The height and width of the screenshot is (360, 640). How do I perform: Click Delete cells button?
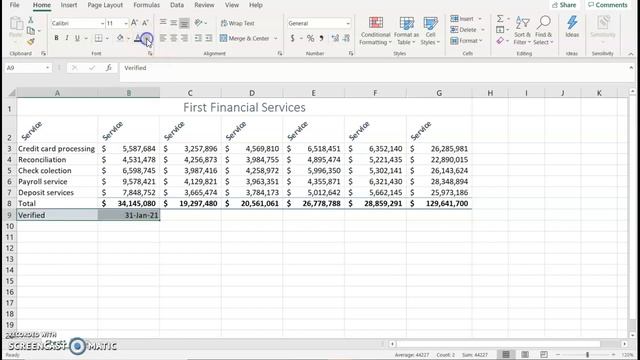pos(464,30)
